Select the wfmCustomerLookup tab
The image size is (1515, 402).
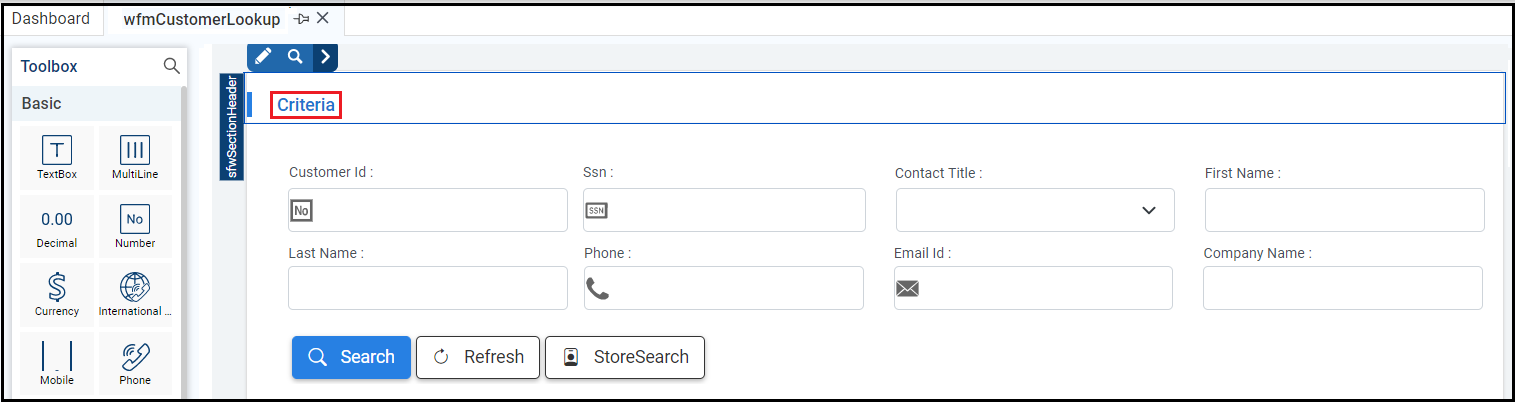(x=202, y=19)
